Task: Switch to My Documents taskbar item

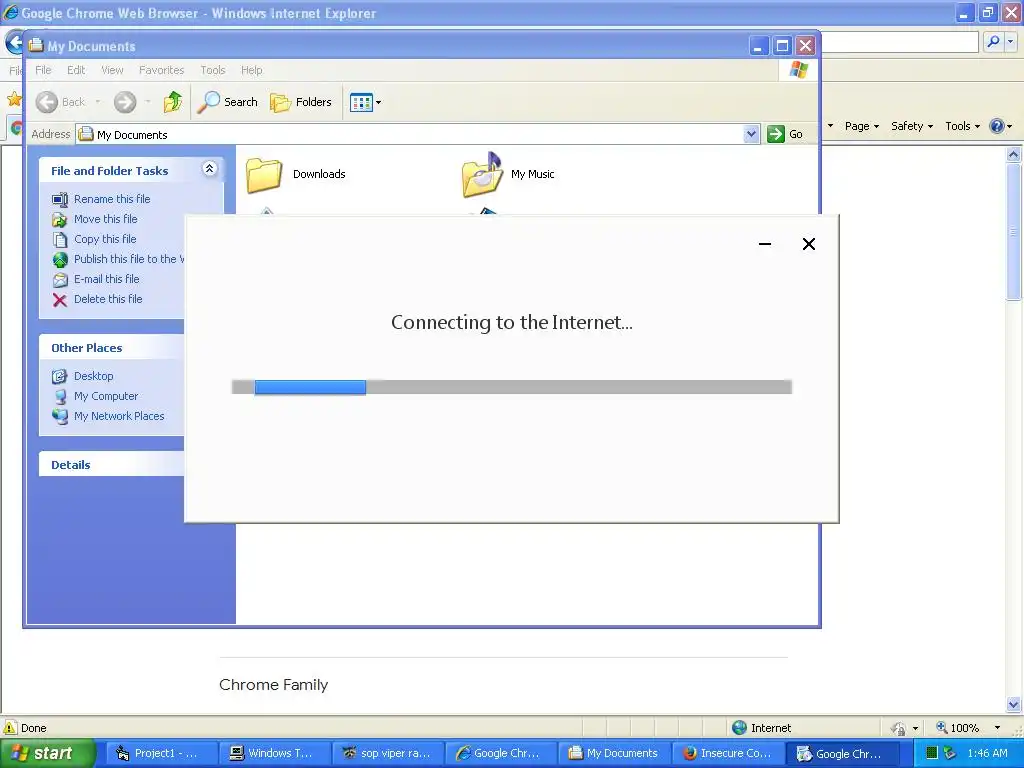Action: pyautogui.click(x=614, y=754)
